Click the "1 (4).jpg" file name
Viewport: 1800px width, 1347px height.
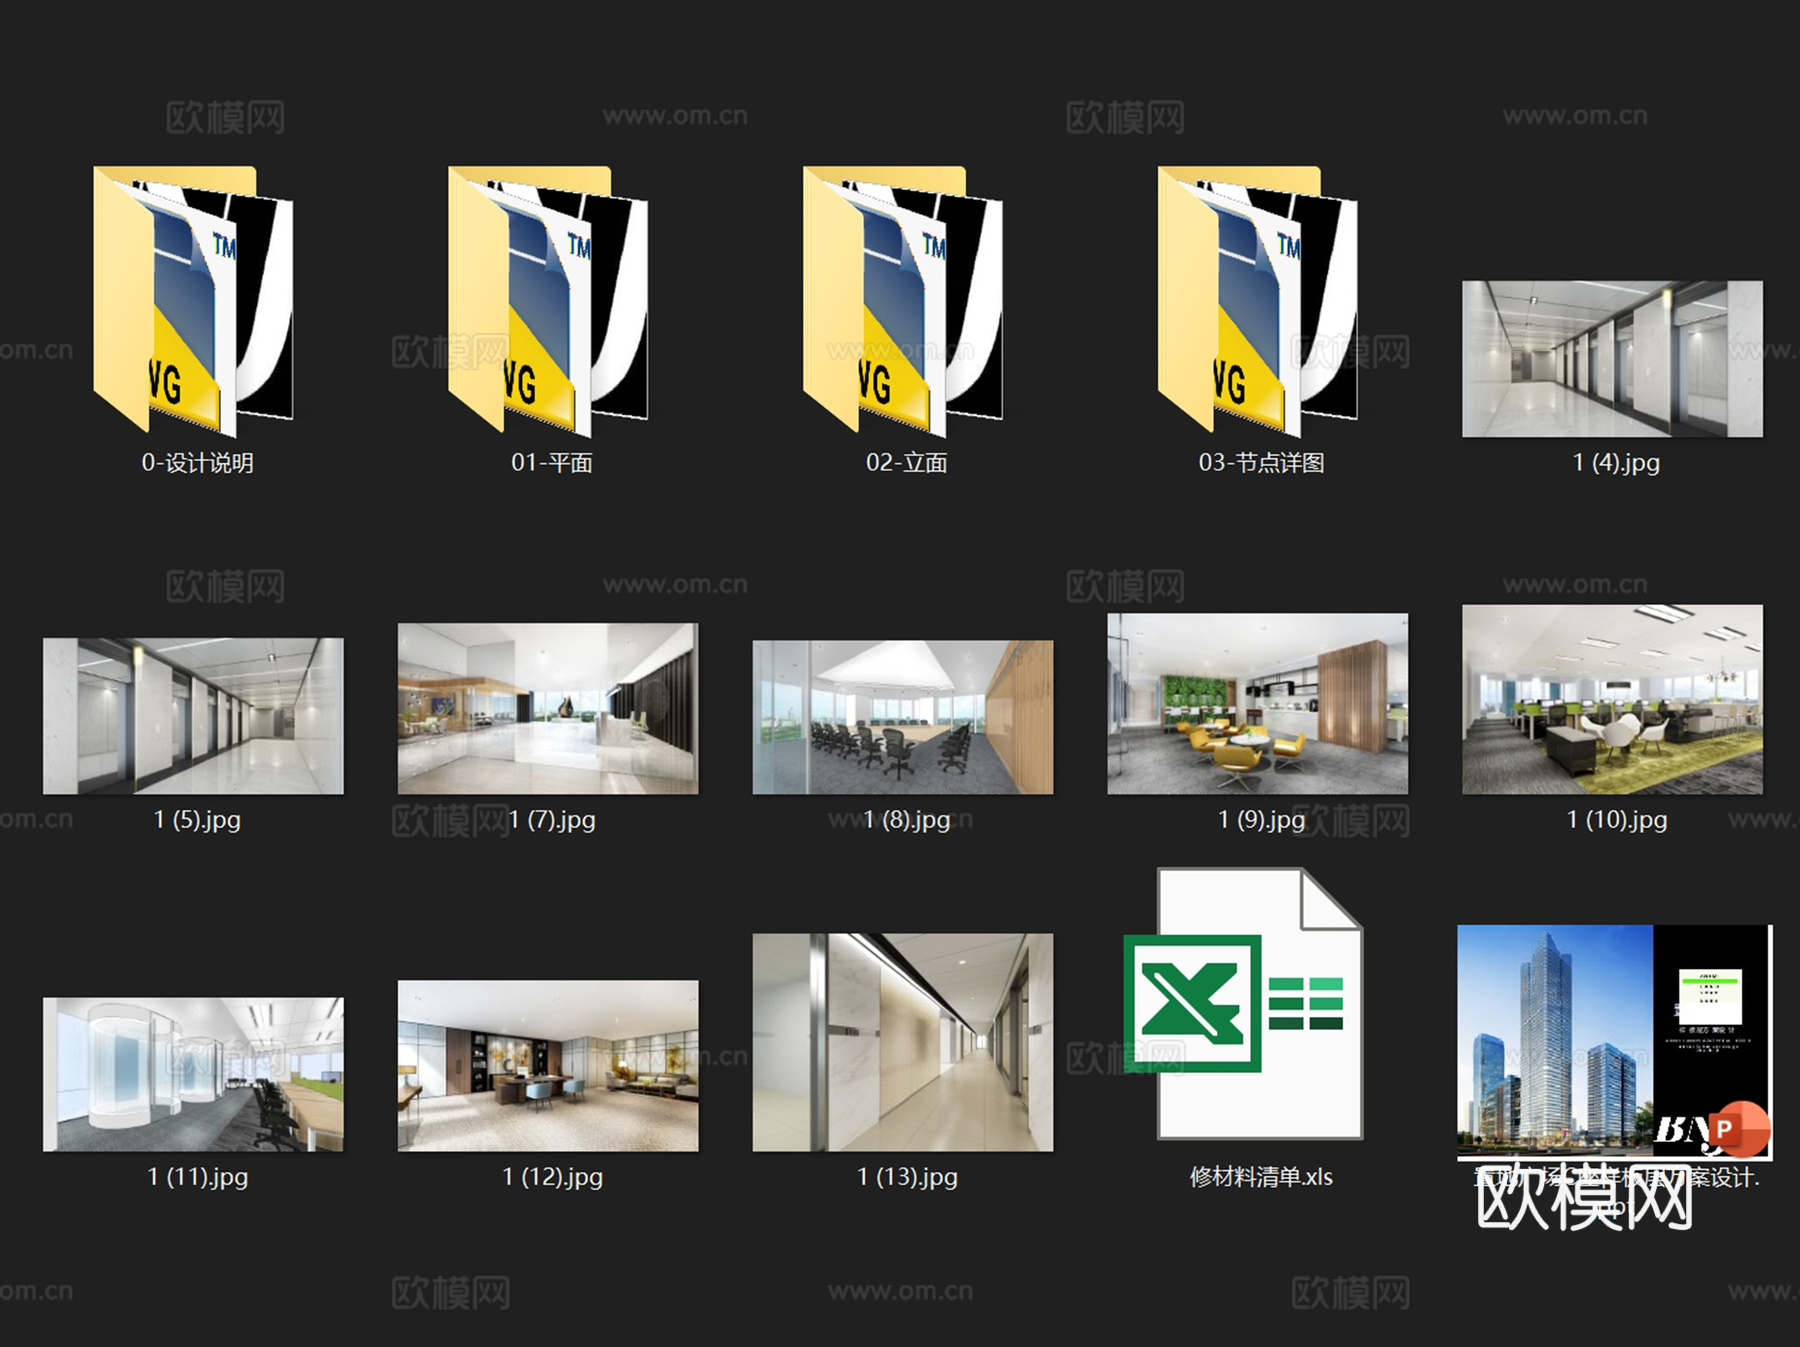[1616, 463]
